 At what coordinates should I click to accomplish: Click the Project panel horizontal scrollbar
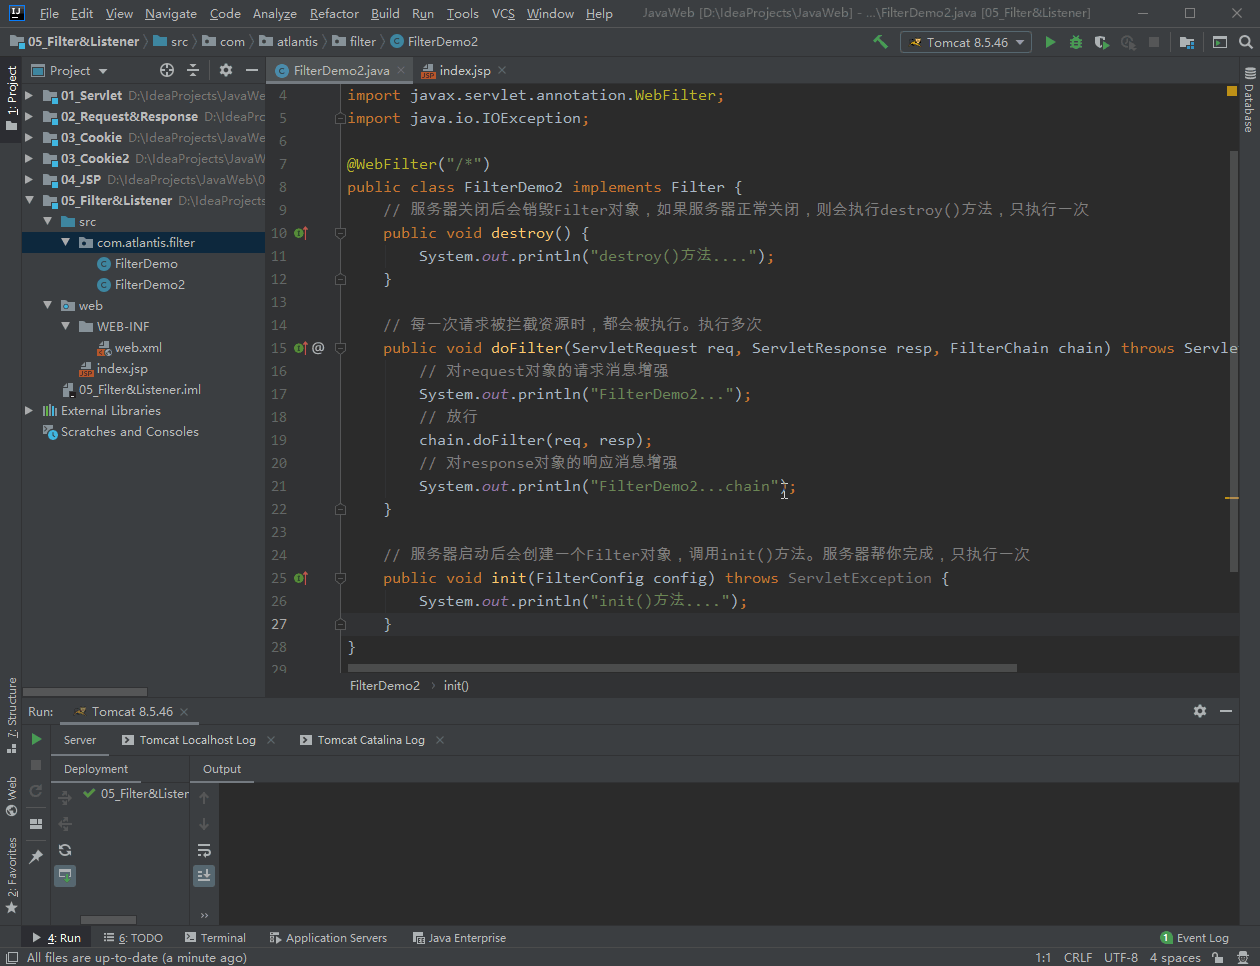(85, 691)
